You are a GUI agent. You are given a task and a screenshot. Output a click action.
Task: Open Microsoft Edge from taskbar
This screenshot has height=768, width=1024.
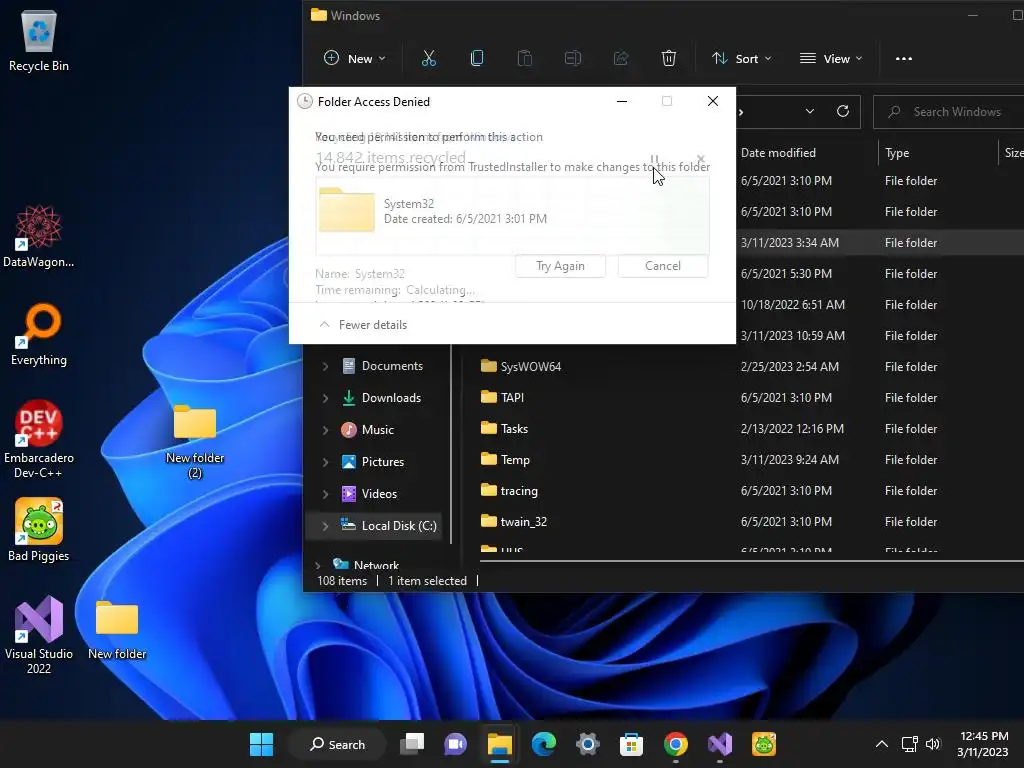(543, 744)
